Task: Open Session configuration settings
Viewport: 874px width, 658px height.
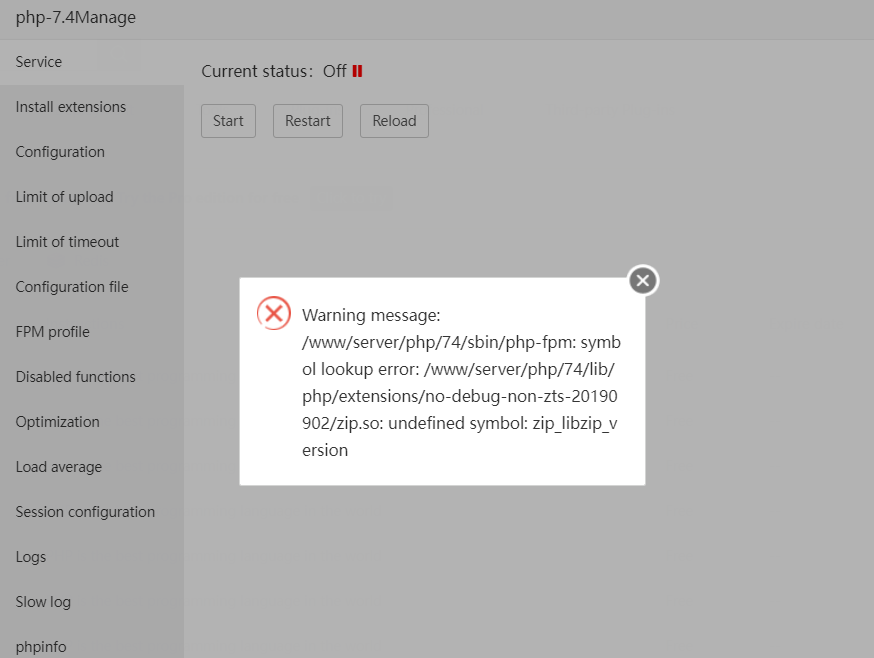Action: (x=85, y=512)
